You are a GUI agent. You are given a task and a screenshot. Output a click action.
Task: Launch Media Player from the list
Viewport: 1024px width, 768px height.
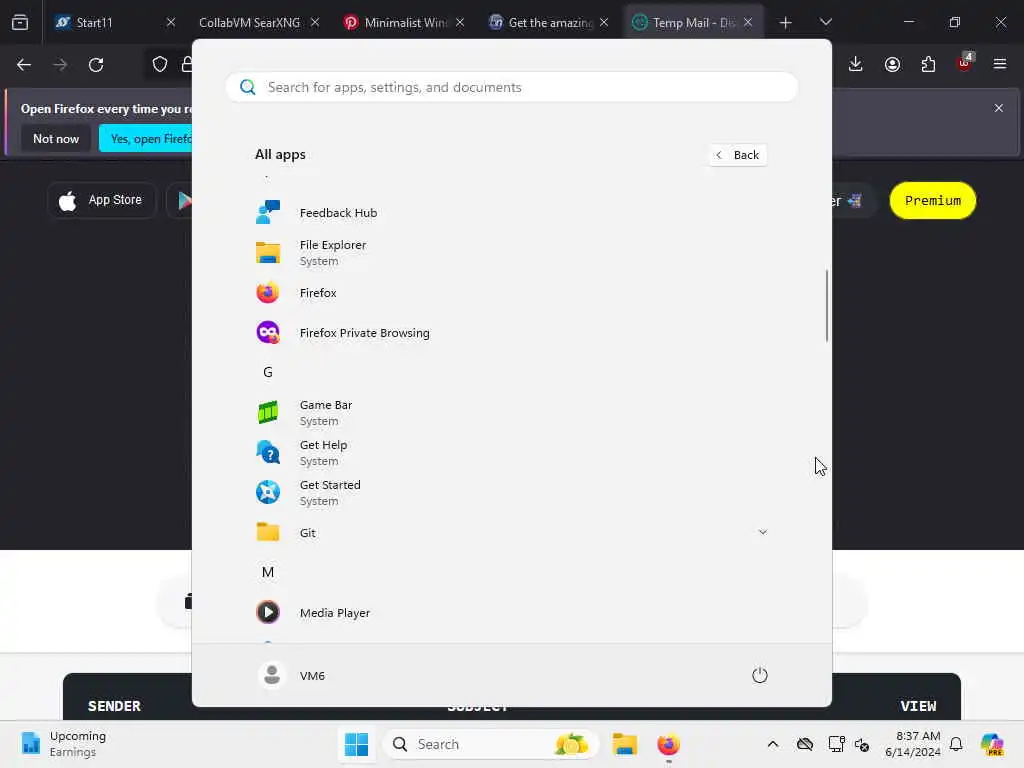pos(511,613)
